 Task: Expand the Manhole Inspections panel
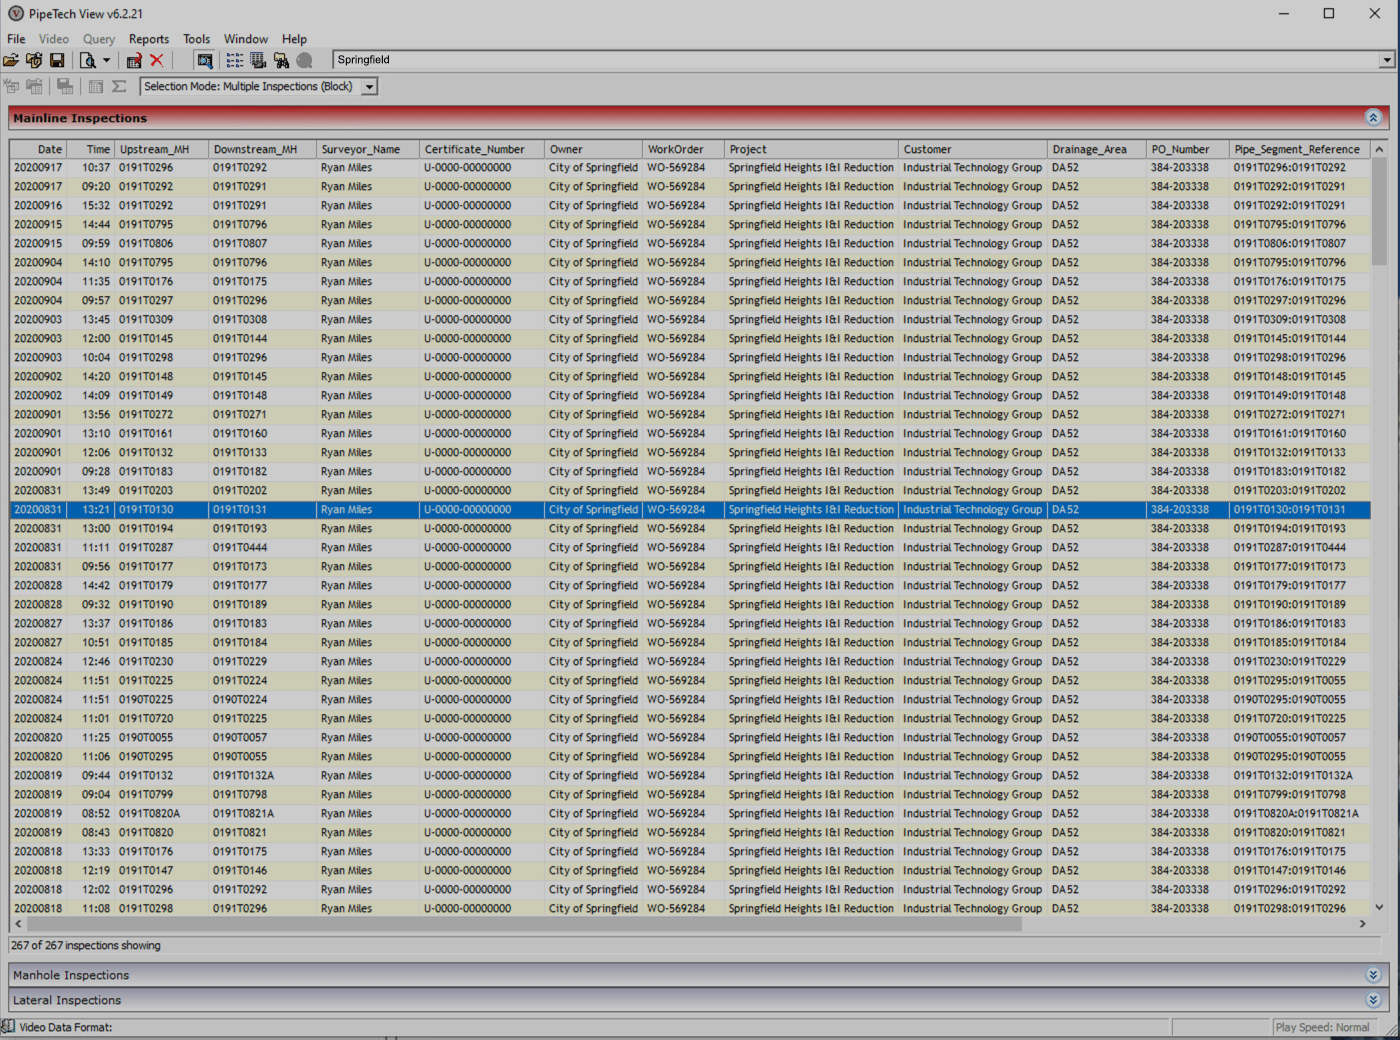coord(1373,975)
